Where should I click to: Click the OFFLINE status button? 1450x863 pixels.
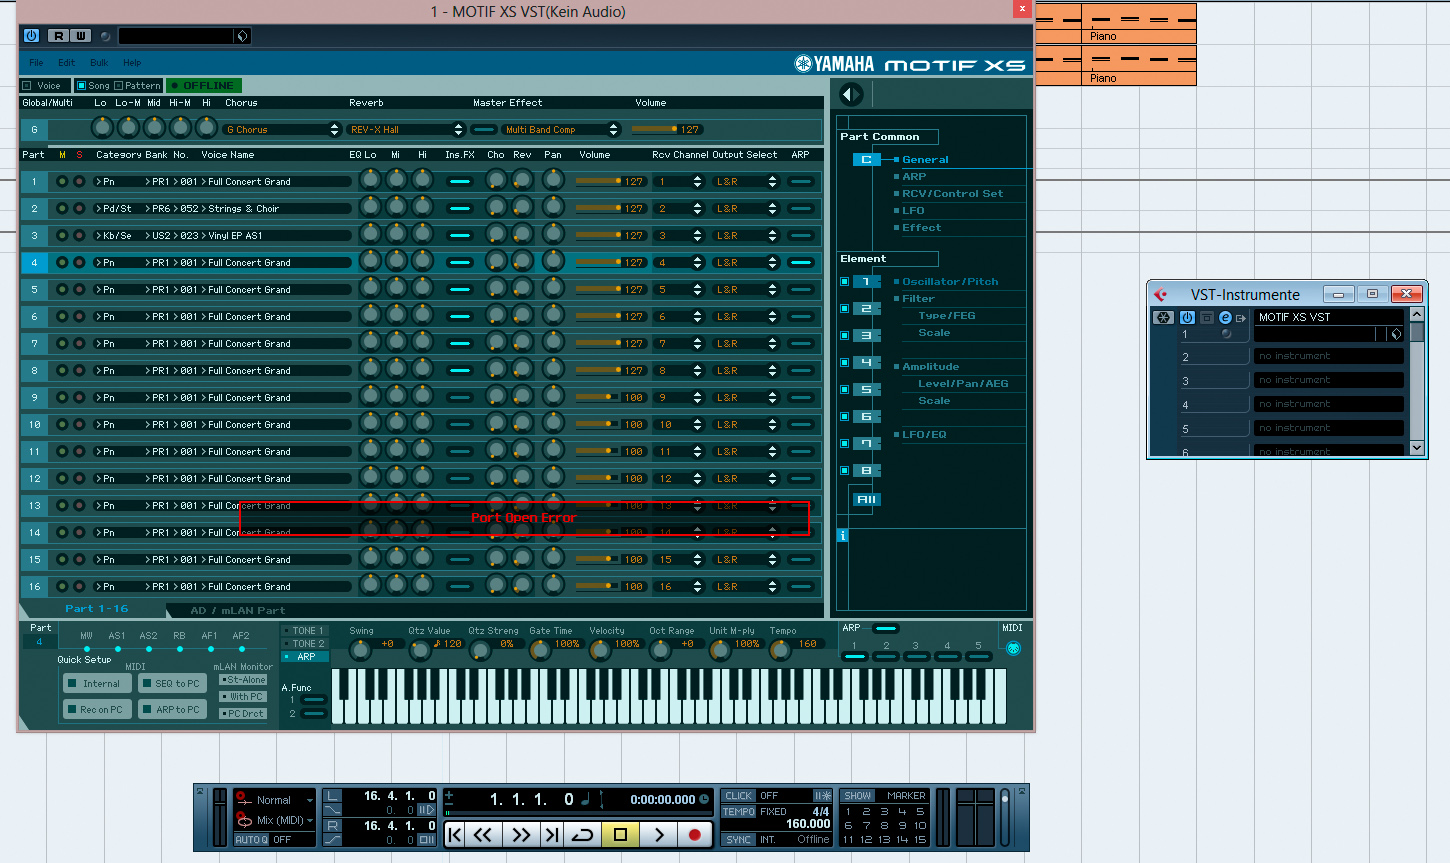point(204,86)
